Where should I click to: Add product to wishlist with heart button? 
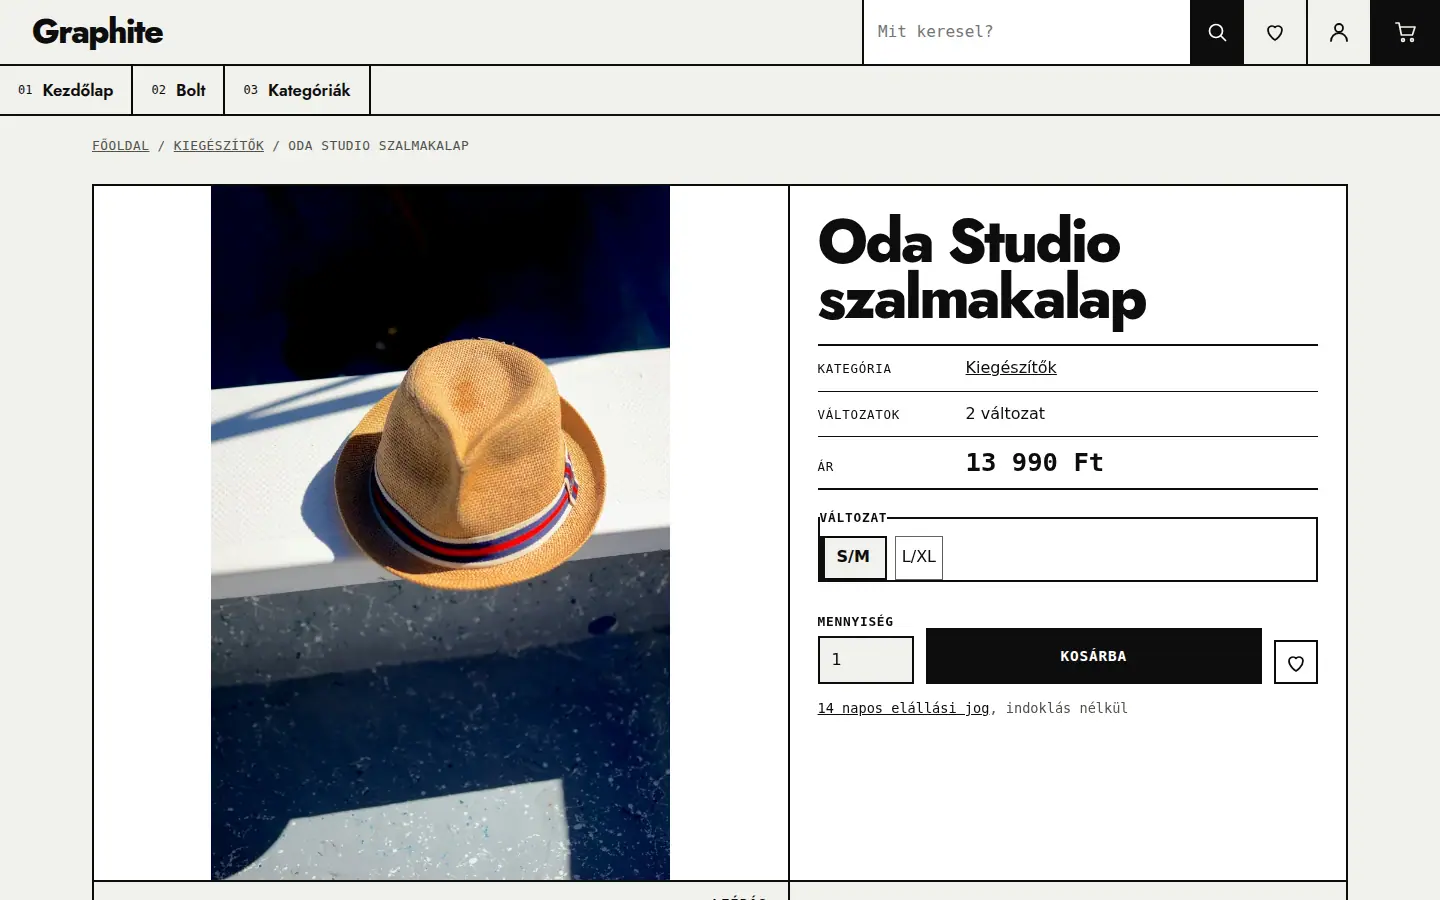(1296, 662)
